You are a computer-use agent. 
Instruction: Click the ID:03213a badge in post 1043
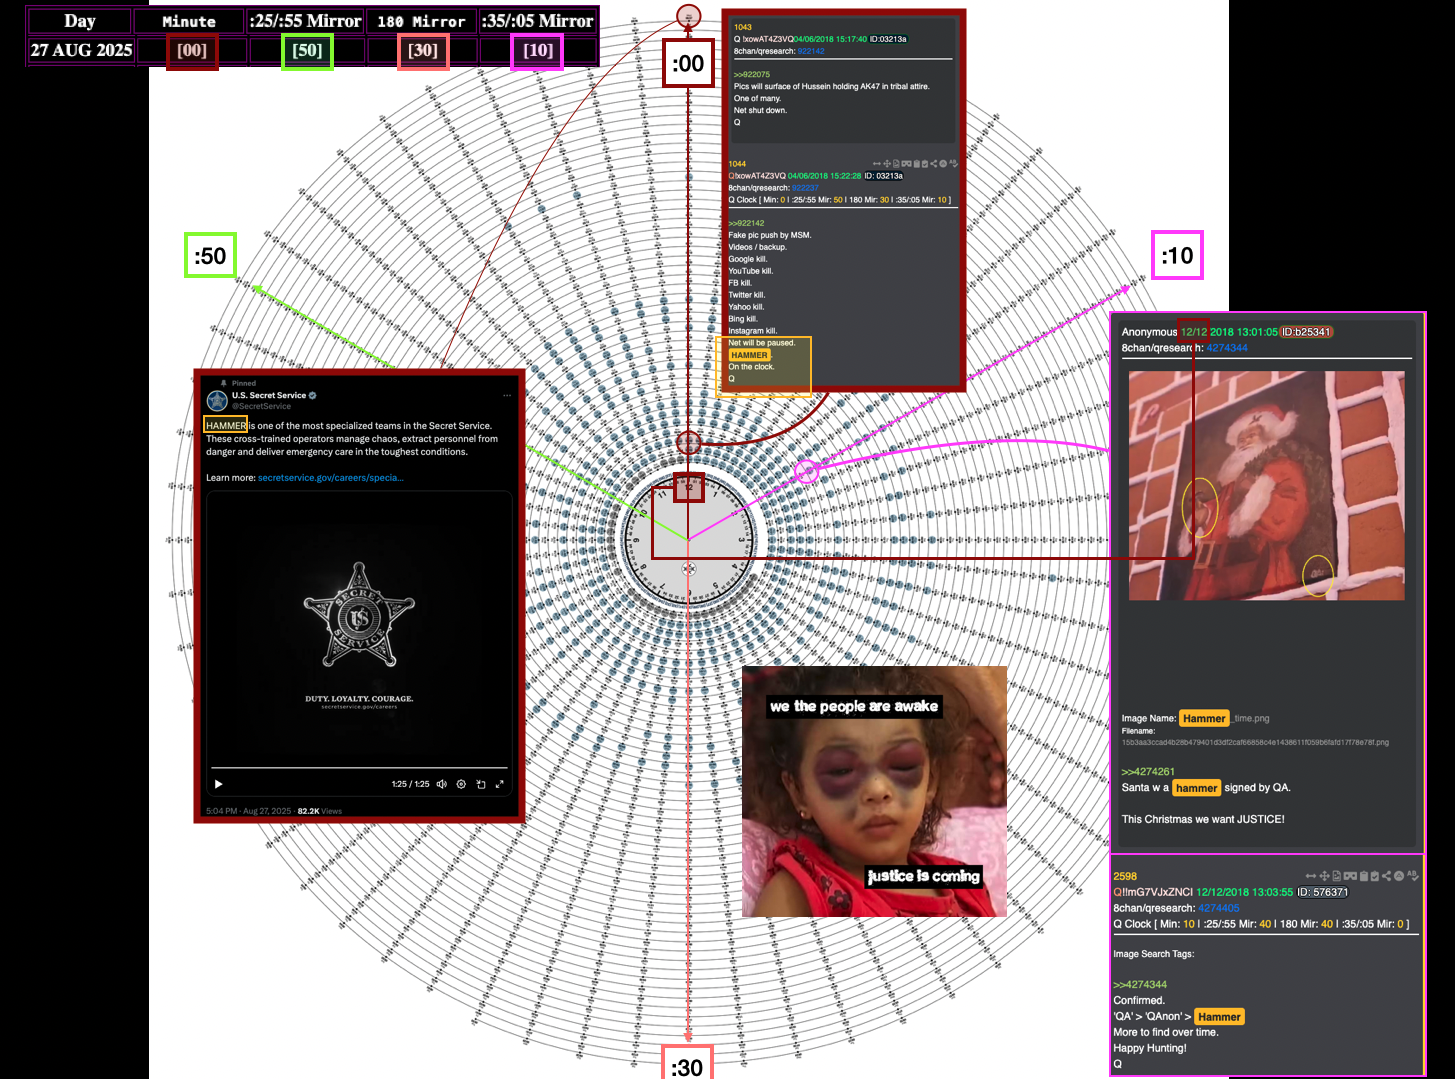(x=888, y=39)
